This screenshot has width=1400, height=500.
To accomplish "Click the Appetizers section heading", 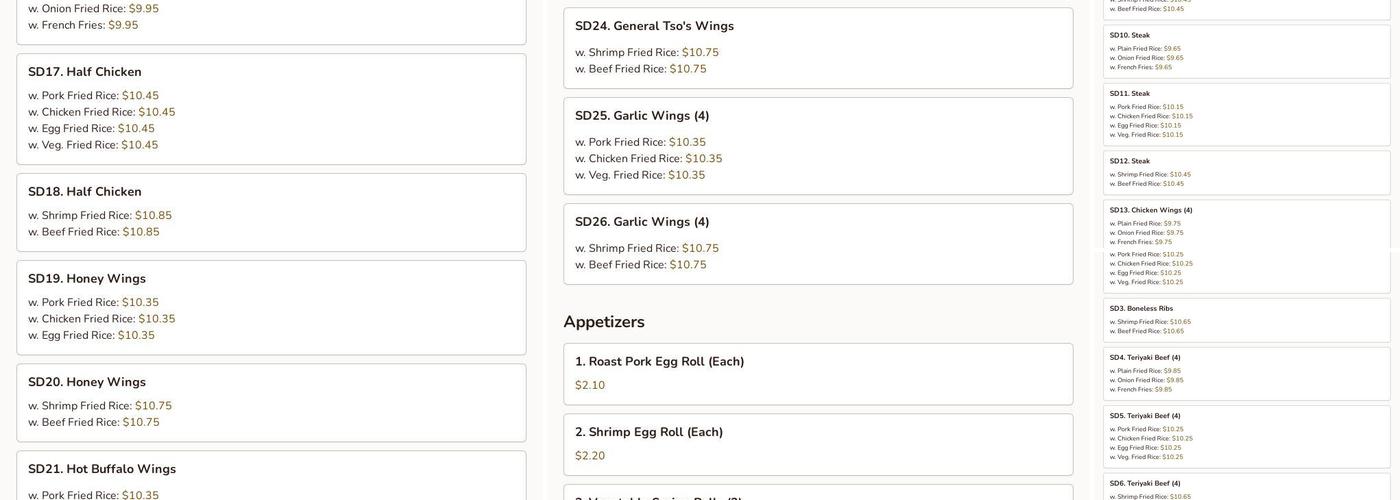I will pyautogui.click(x=604, y=322).
